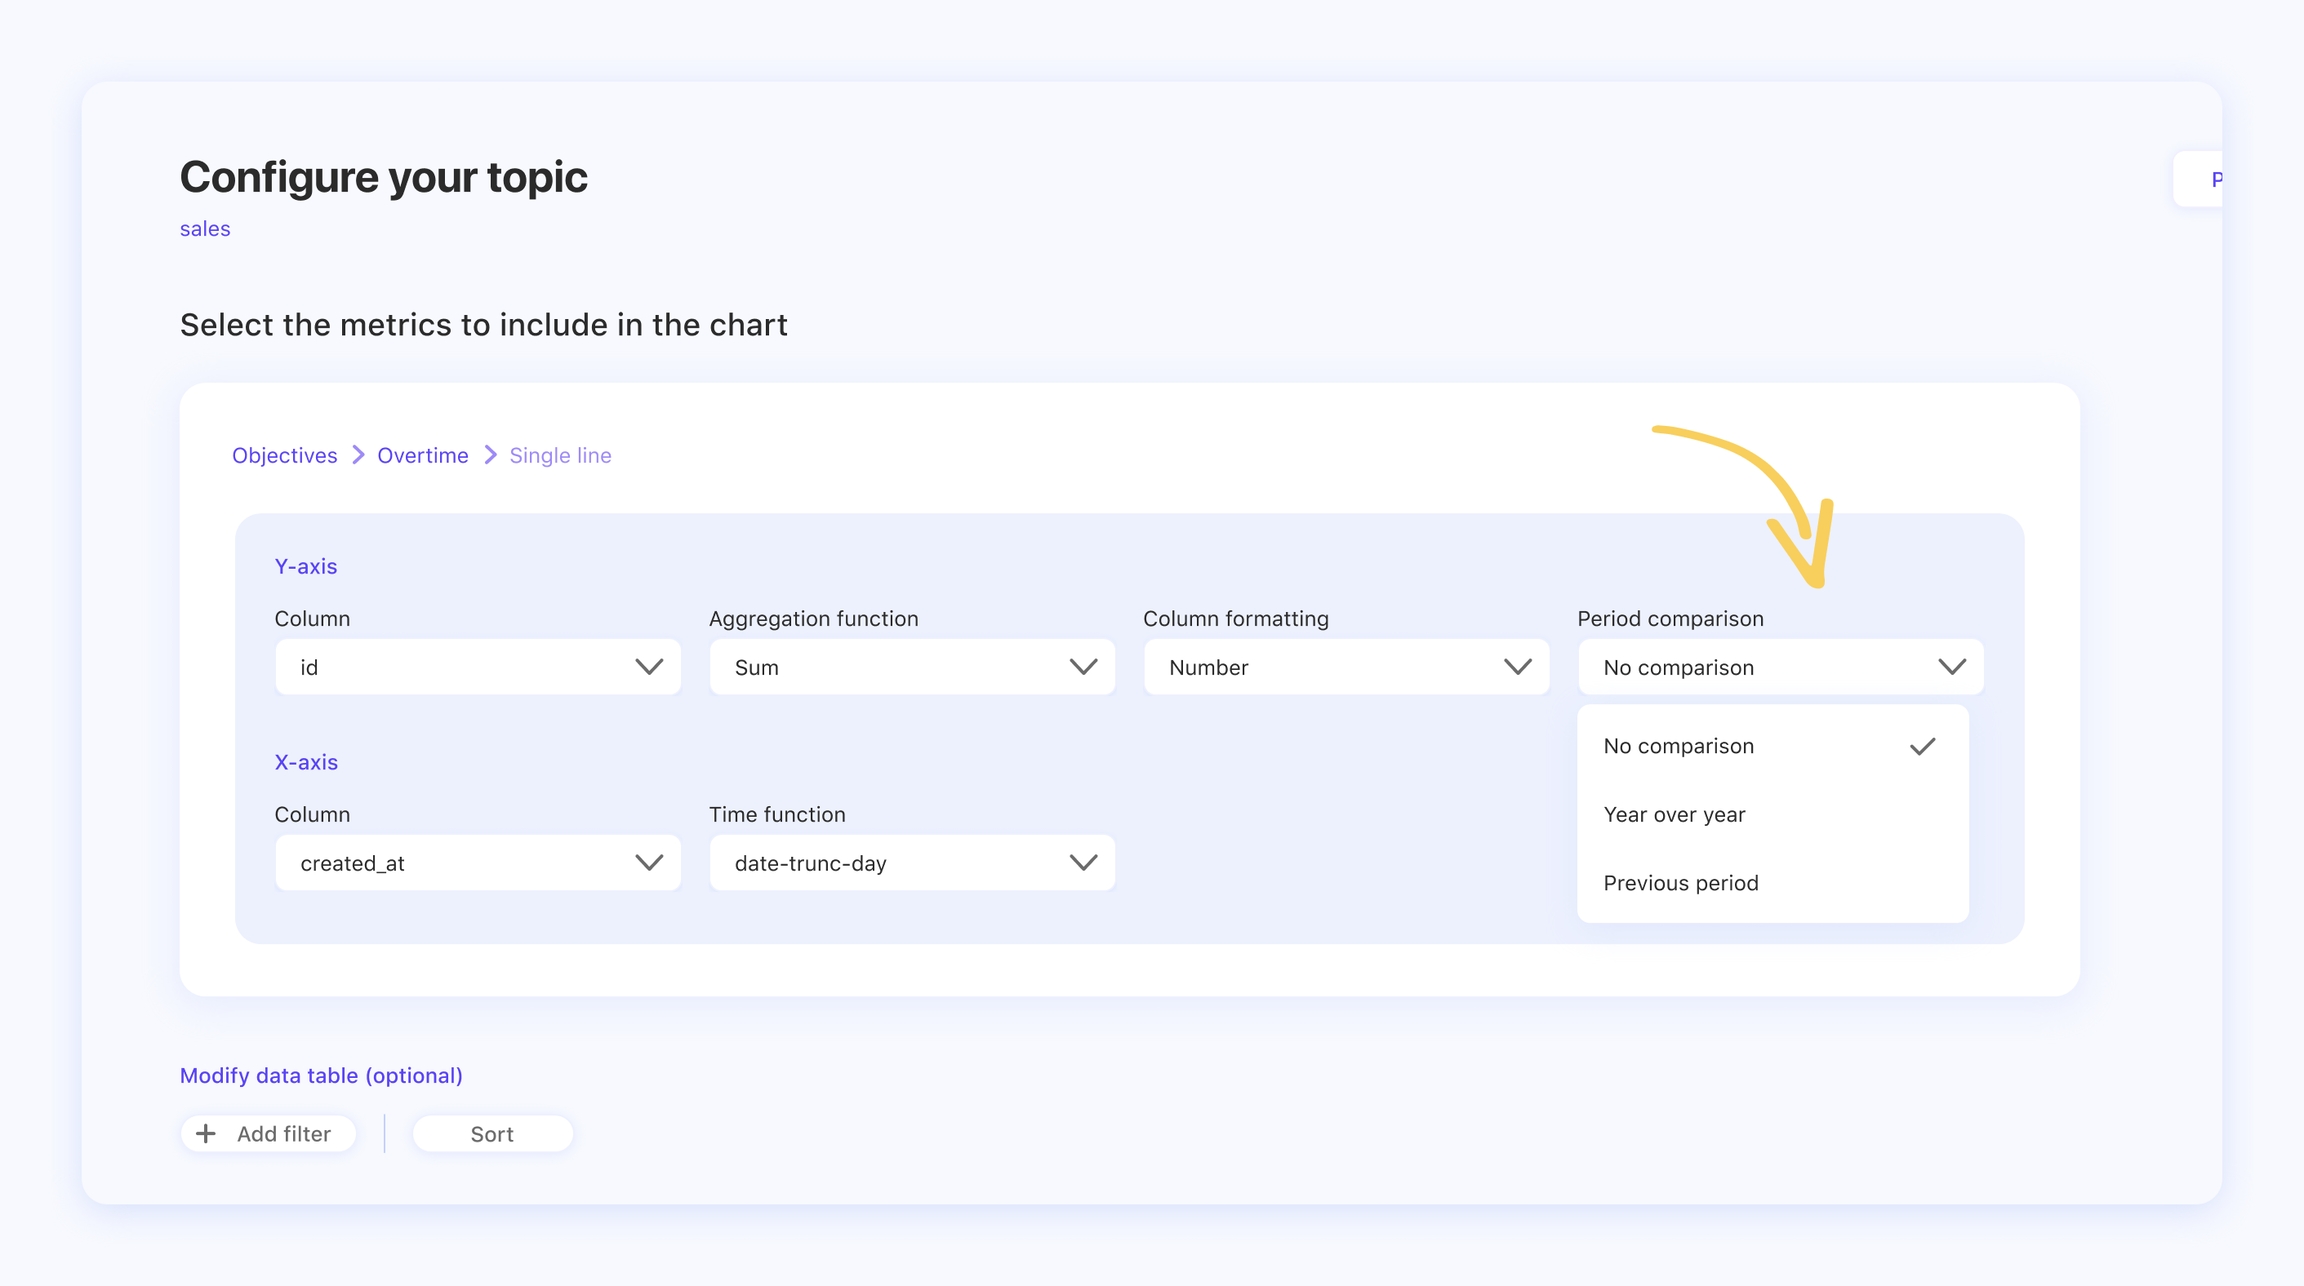Image resolution: width=2304 pixels, height=1286 pixels.
Task: Click the Time function label
Action: point(777,815)
